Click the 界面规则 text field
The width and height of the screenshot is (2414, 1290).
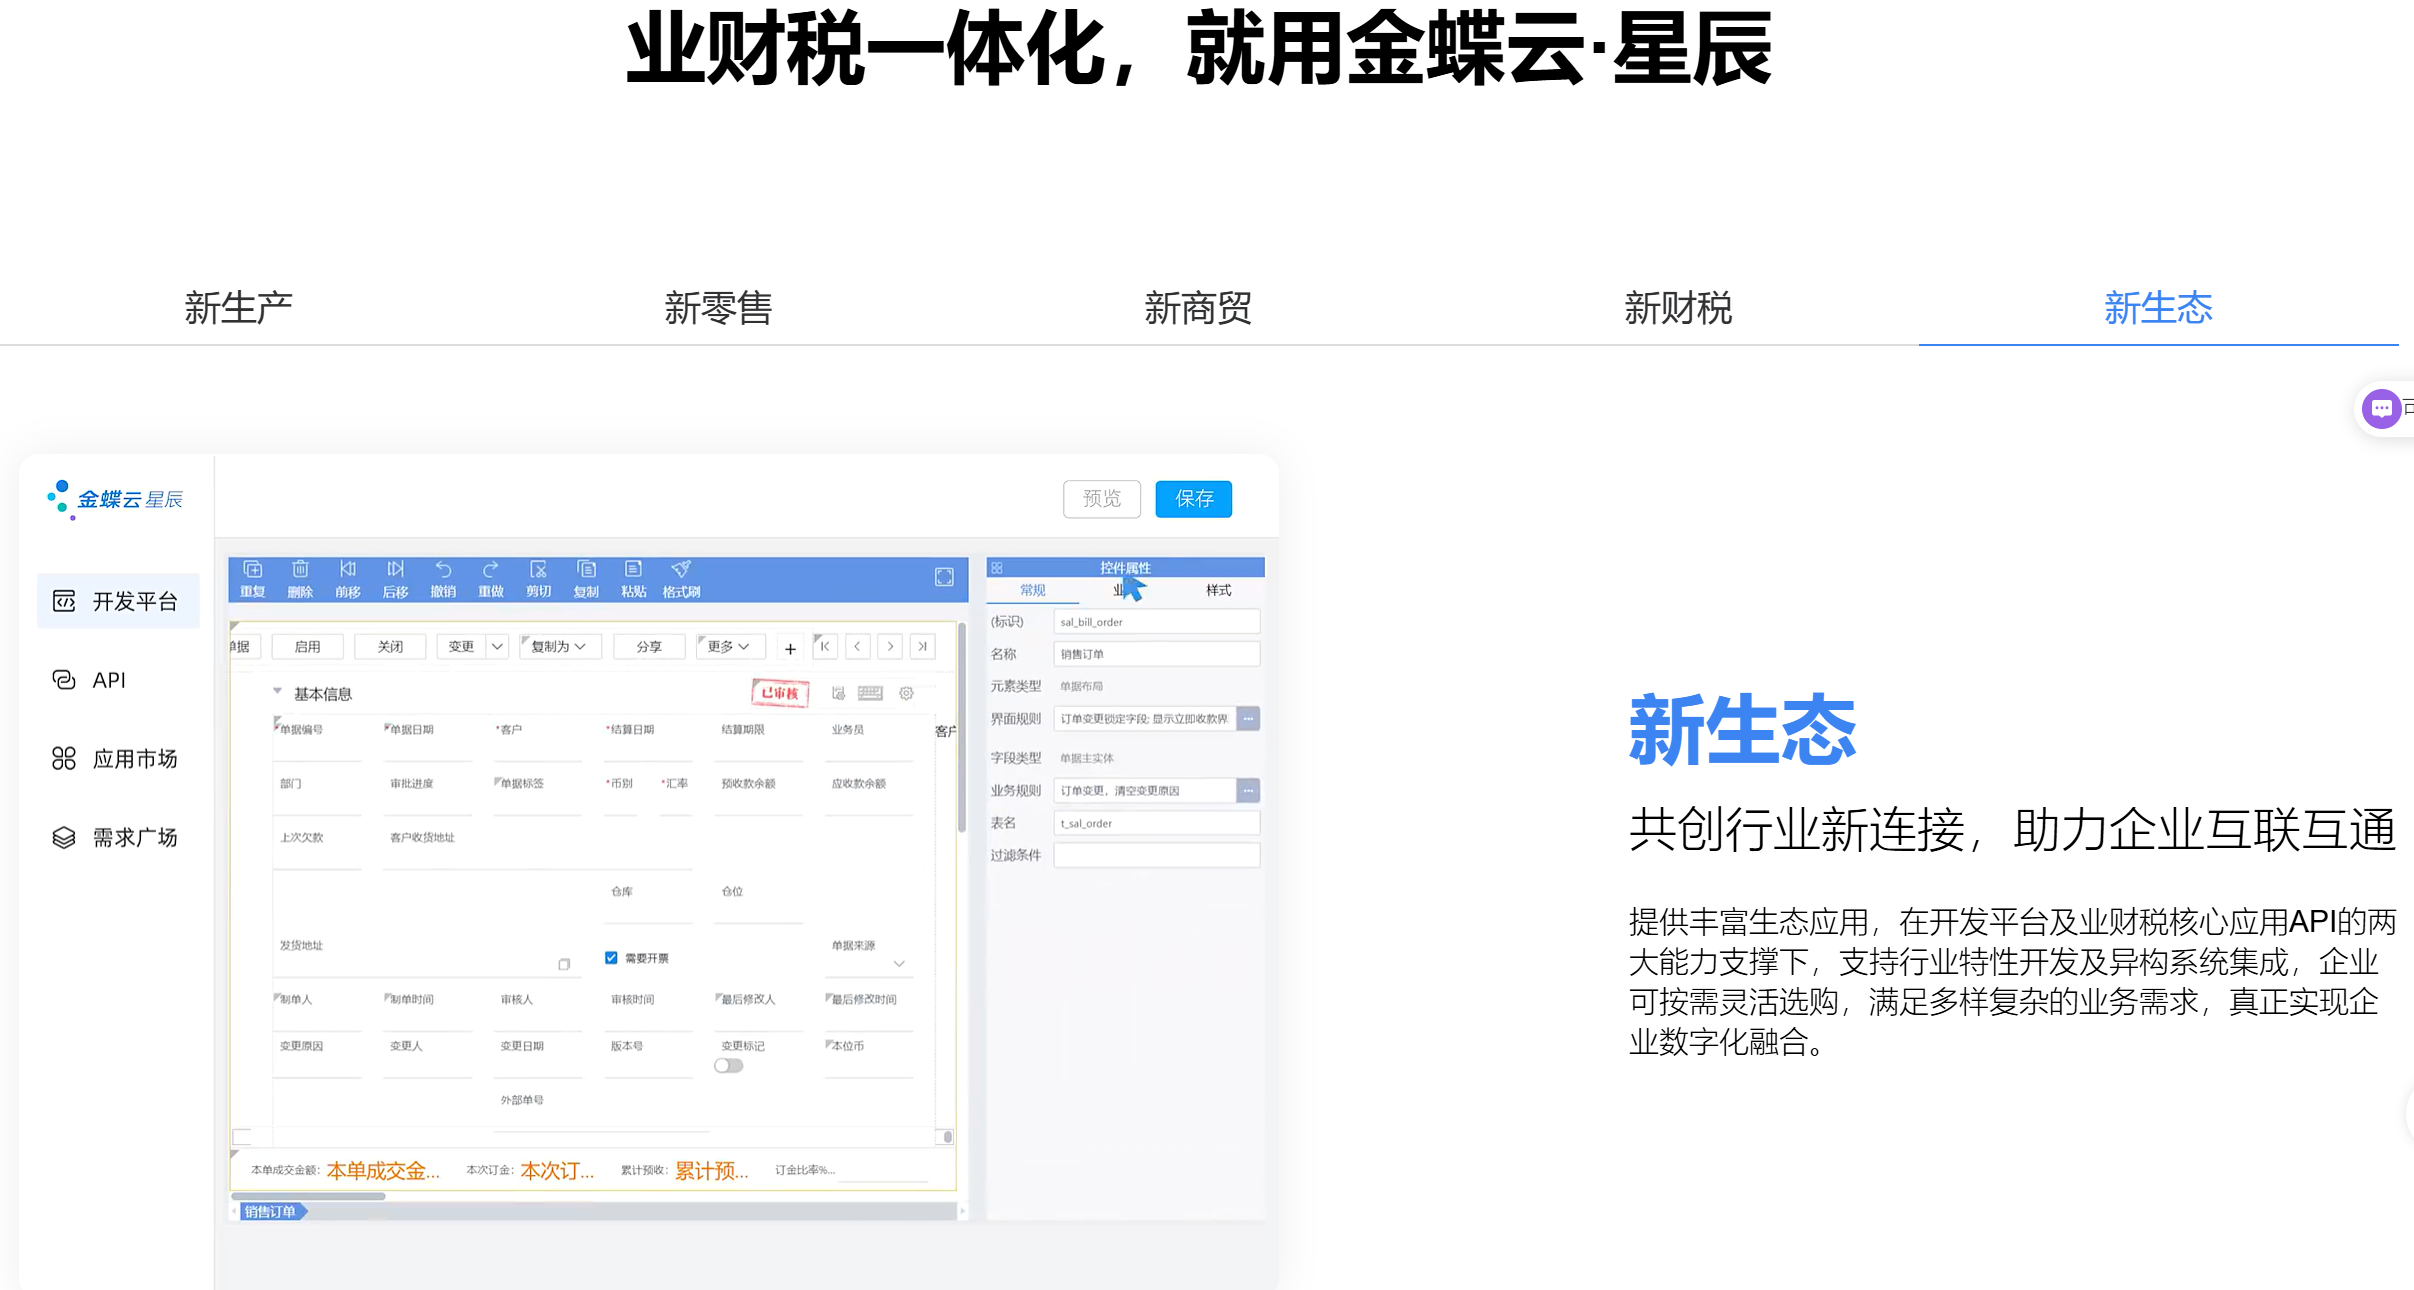[x=1145, y=719]
